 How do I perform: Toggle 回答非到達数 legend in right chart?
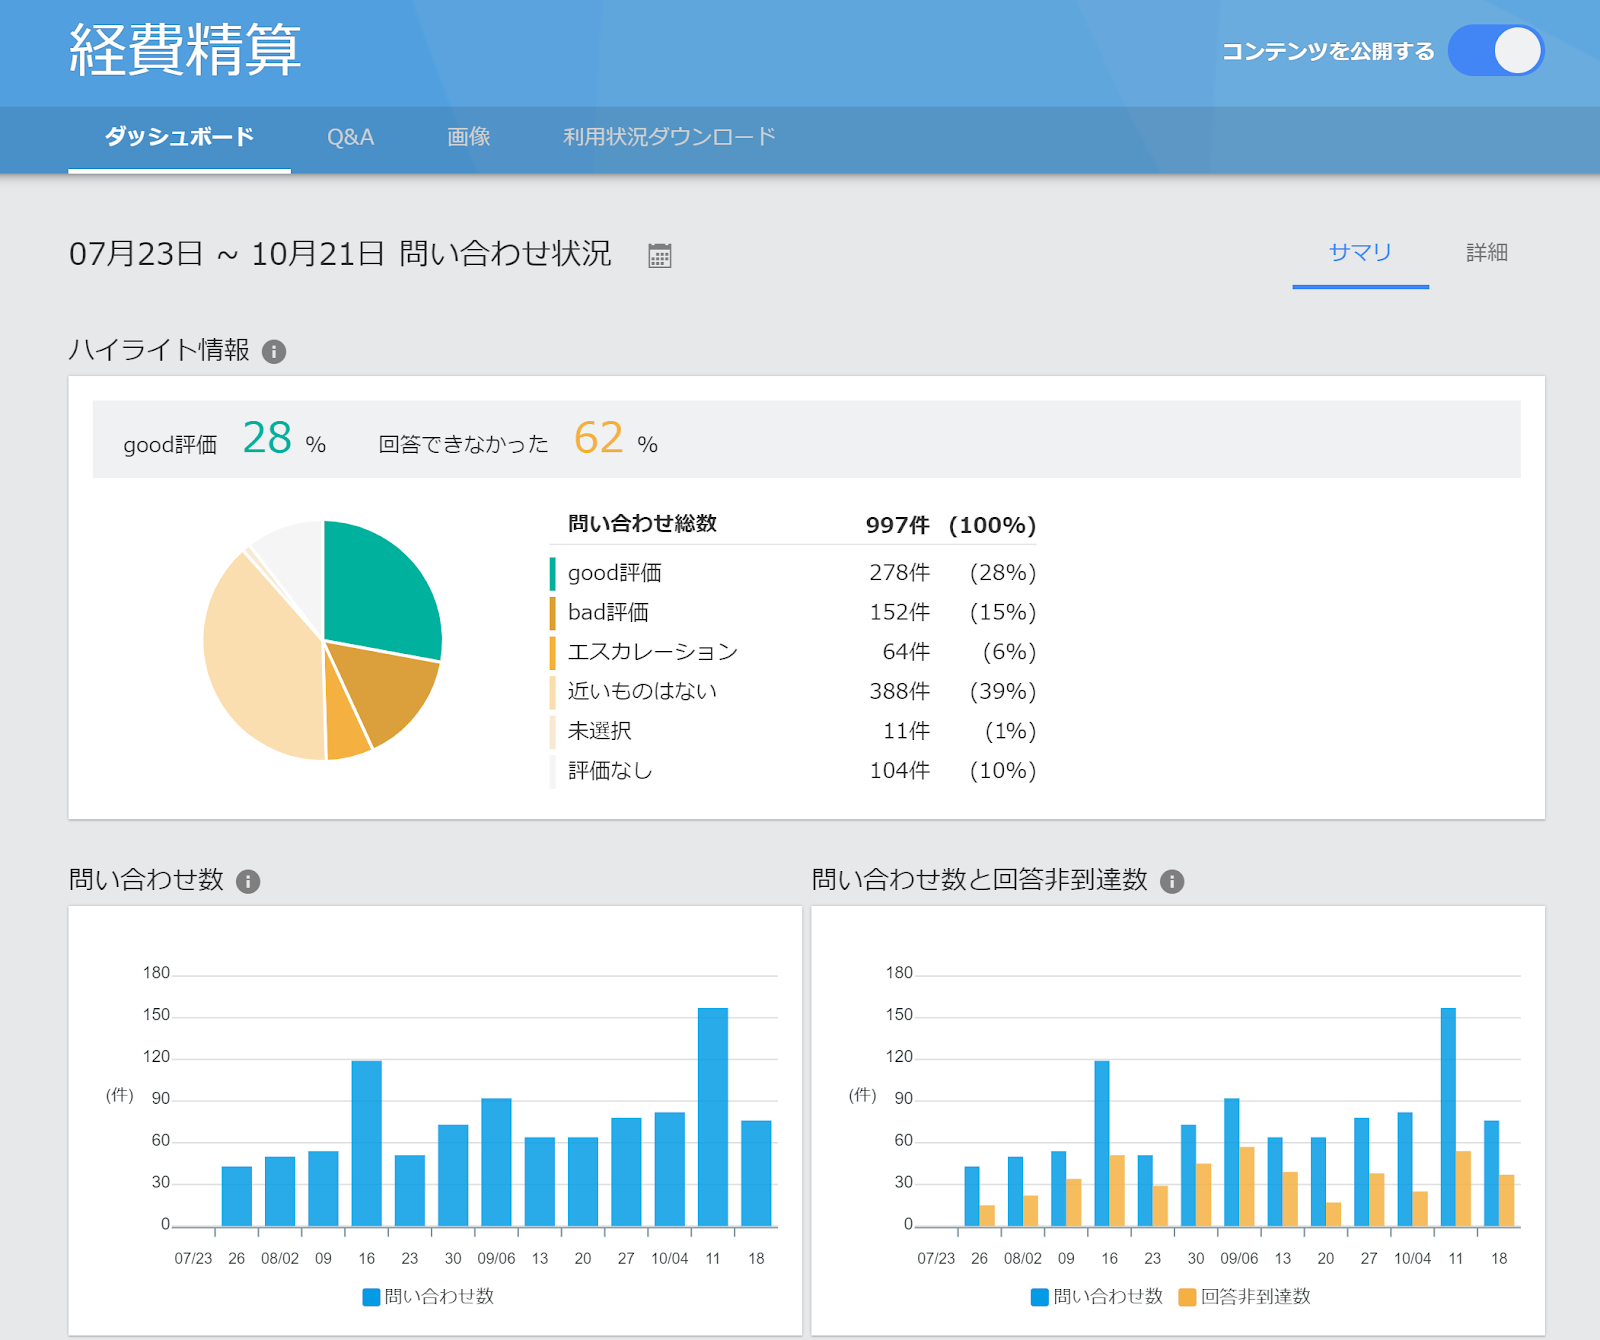point(1245,1297)
